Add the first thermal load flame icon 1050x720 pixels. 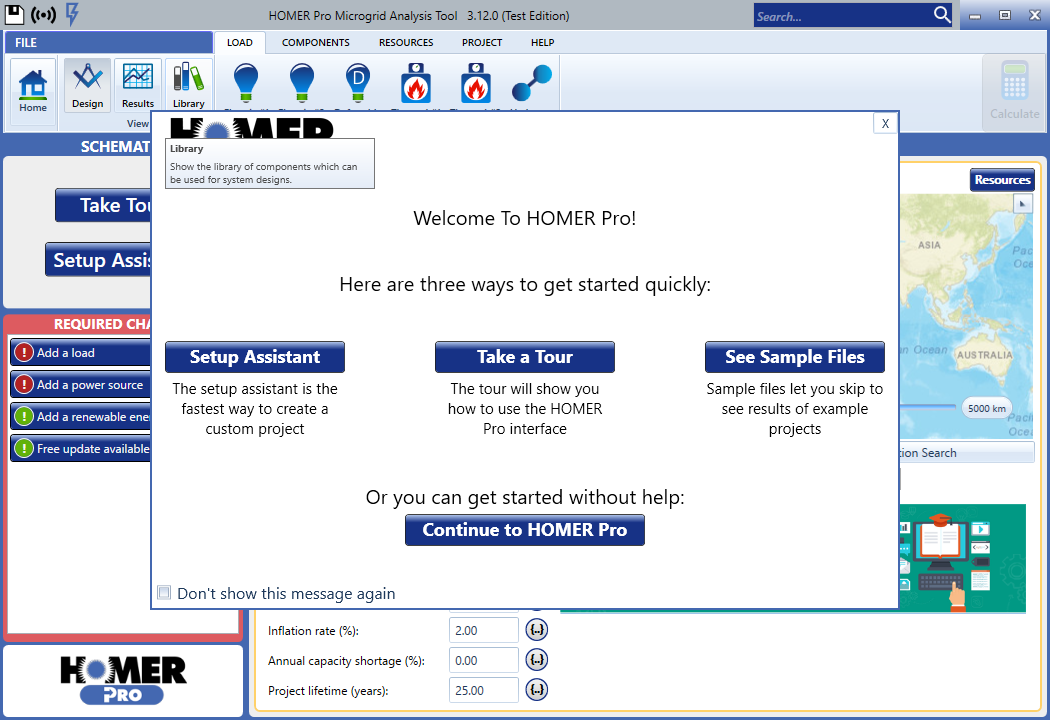coord(415,83)
